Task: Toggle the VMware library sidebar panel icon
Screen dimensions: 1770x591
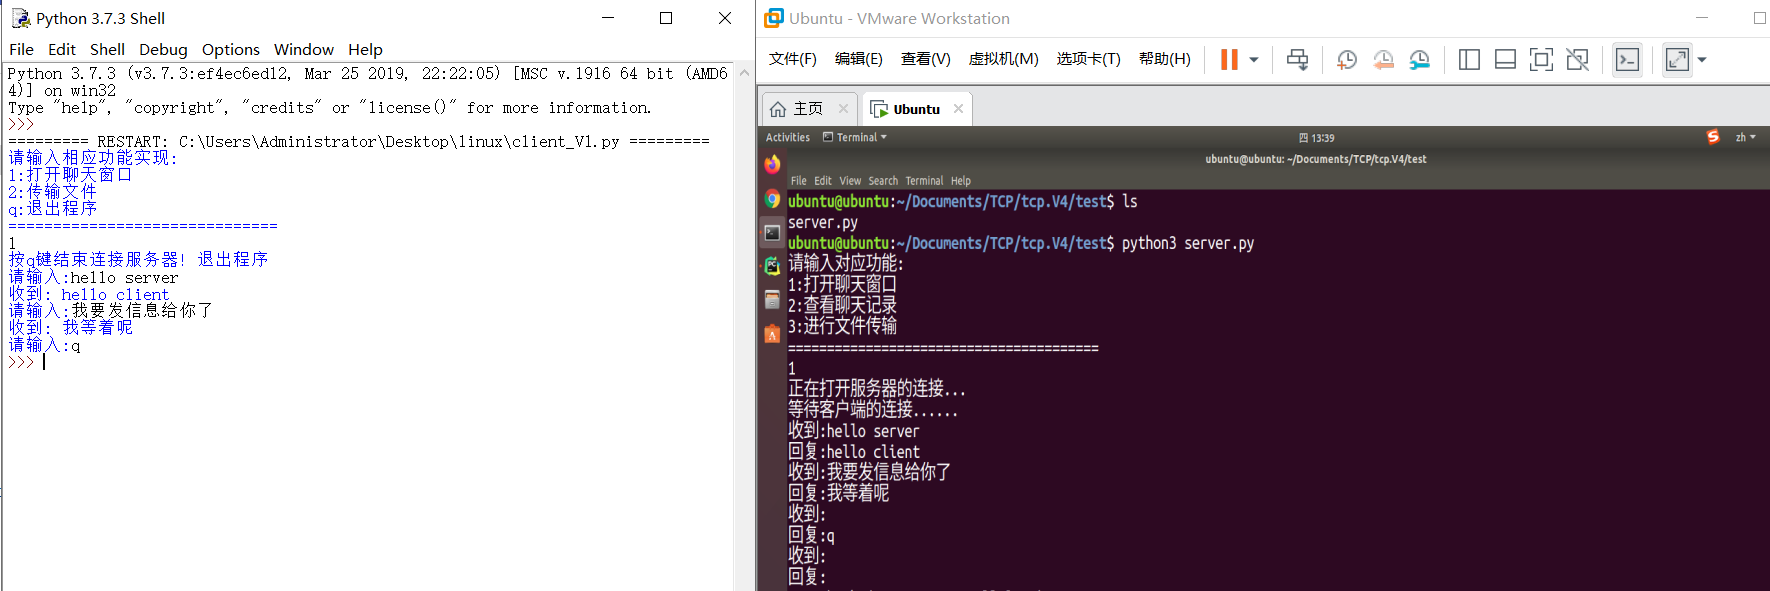Action: [1469, 60]
